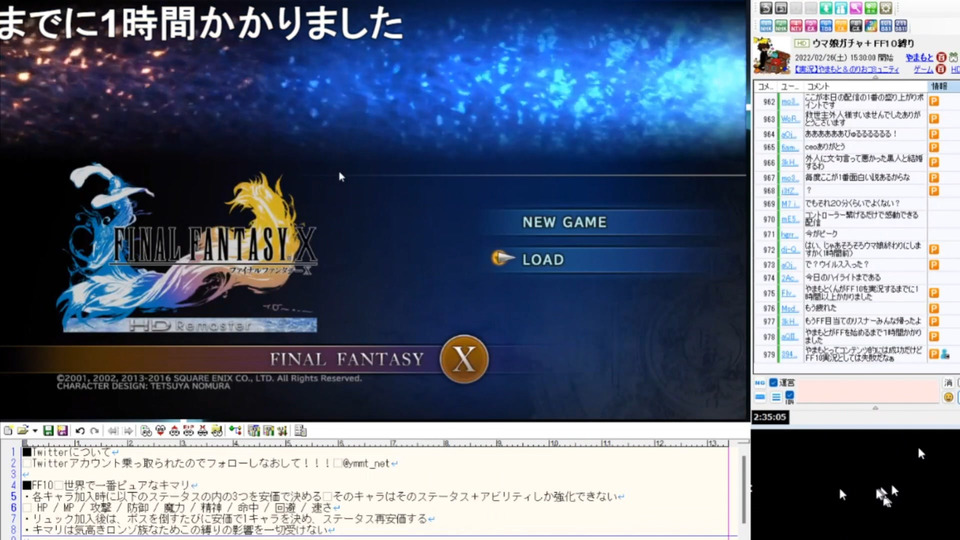Click the blue bar icon below NG
This screenshot has height=540, width=960.
click(x=760, y=397)
